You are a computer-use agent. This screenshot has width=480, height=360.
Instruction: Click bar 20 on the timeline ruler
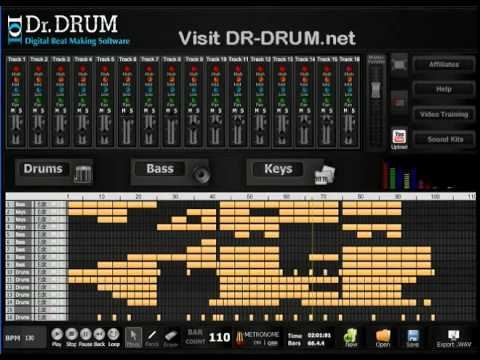(x=139, y=196)
